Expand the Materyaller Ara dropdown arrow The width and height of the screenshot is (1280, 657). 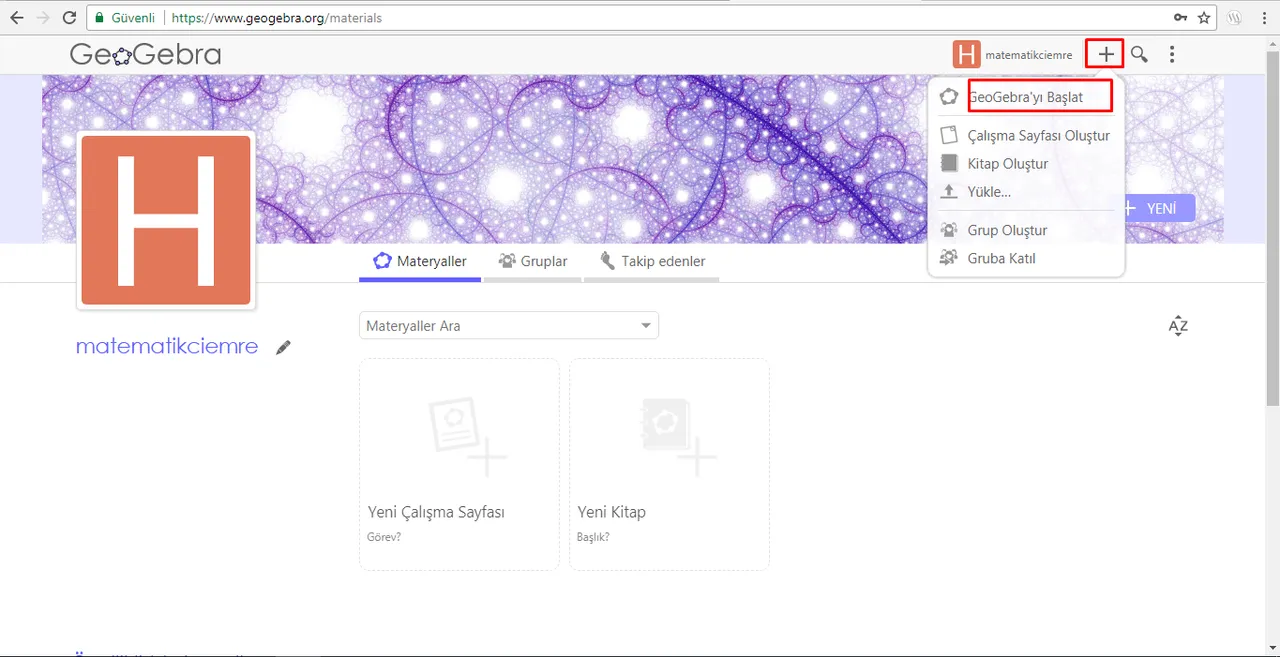647,326
